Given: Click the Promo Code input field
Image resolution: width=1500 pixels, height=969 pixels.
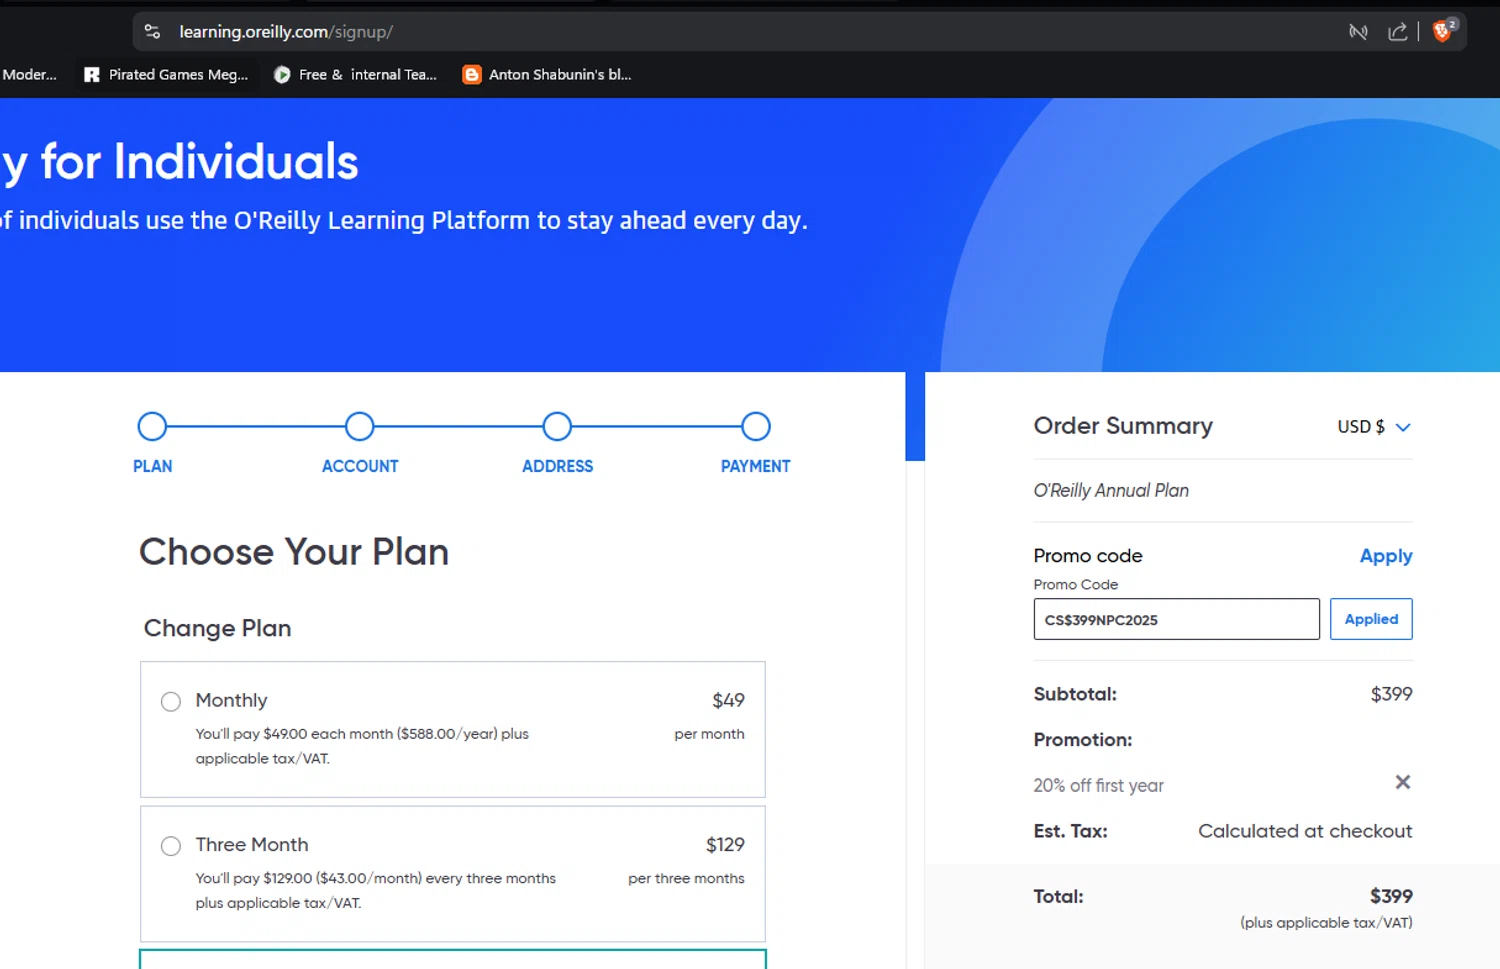Looking at the screenshot, I should coord(1176,619).
